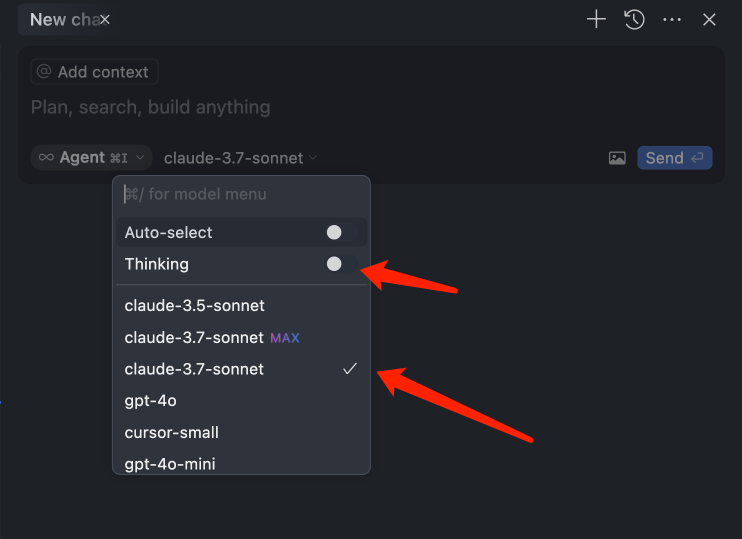Close the New chat tab

point(105,20)
